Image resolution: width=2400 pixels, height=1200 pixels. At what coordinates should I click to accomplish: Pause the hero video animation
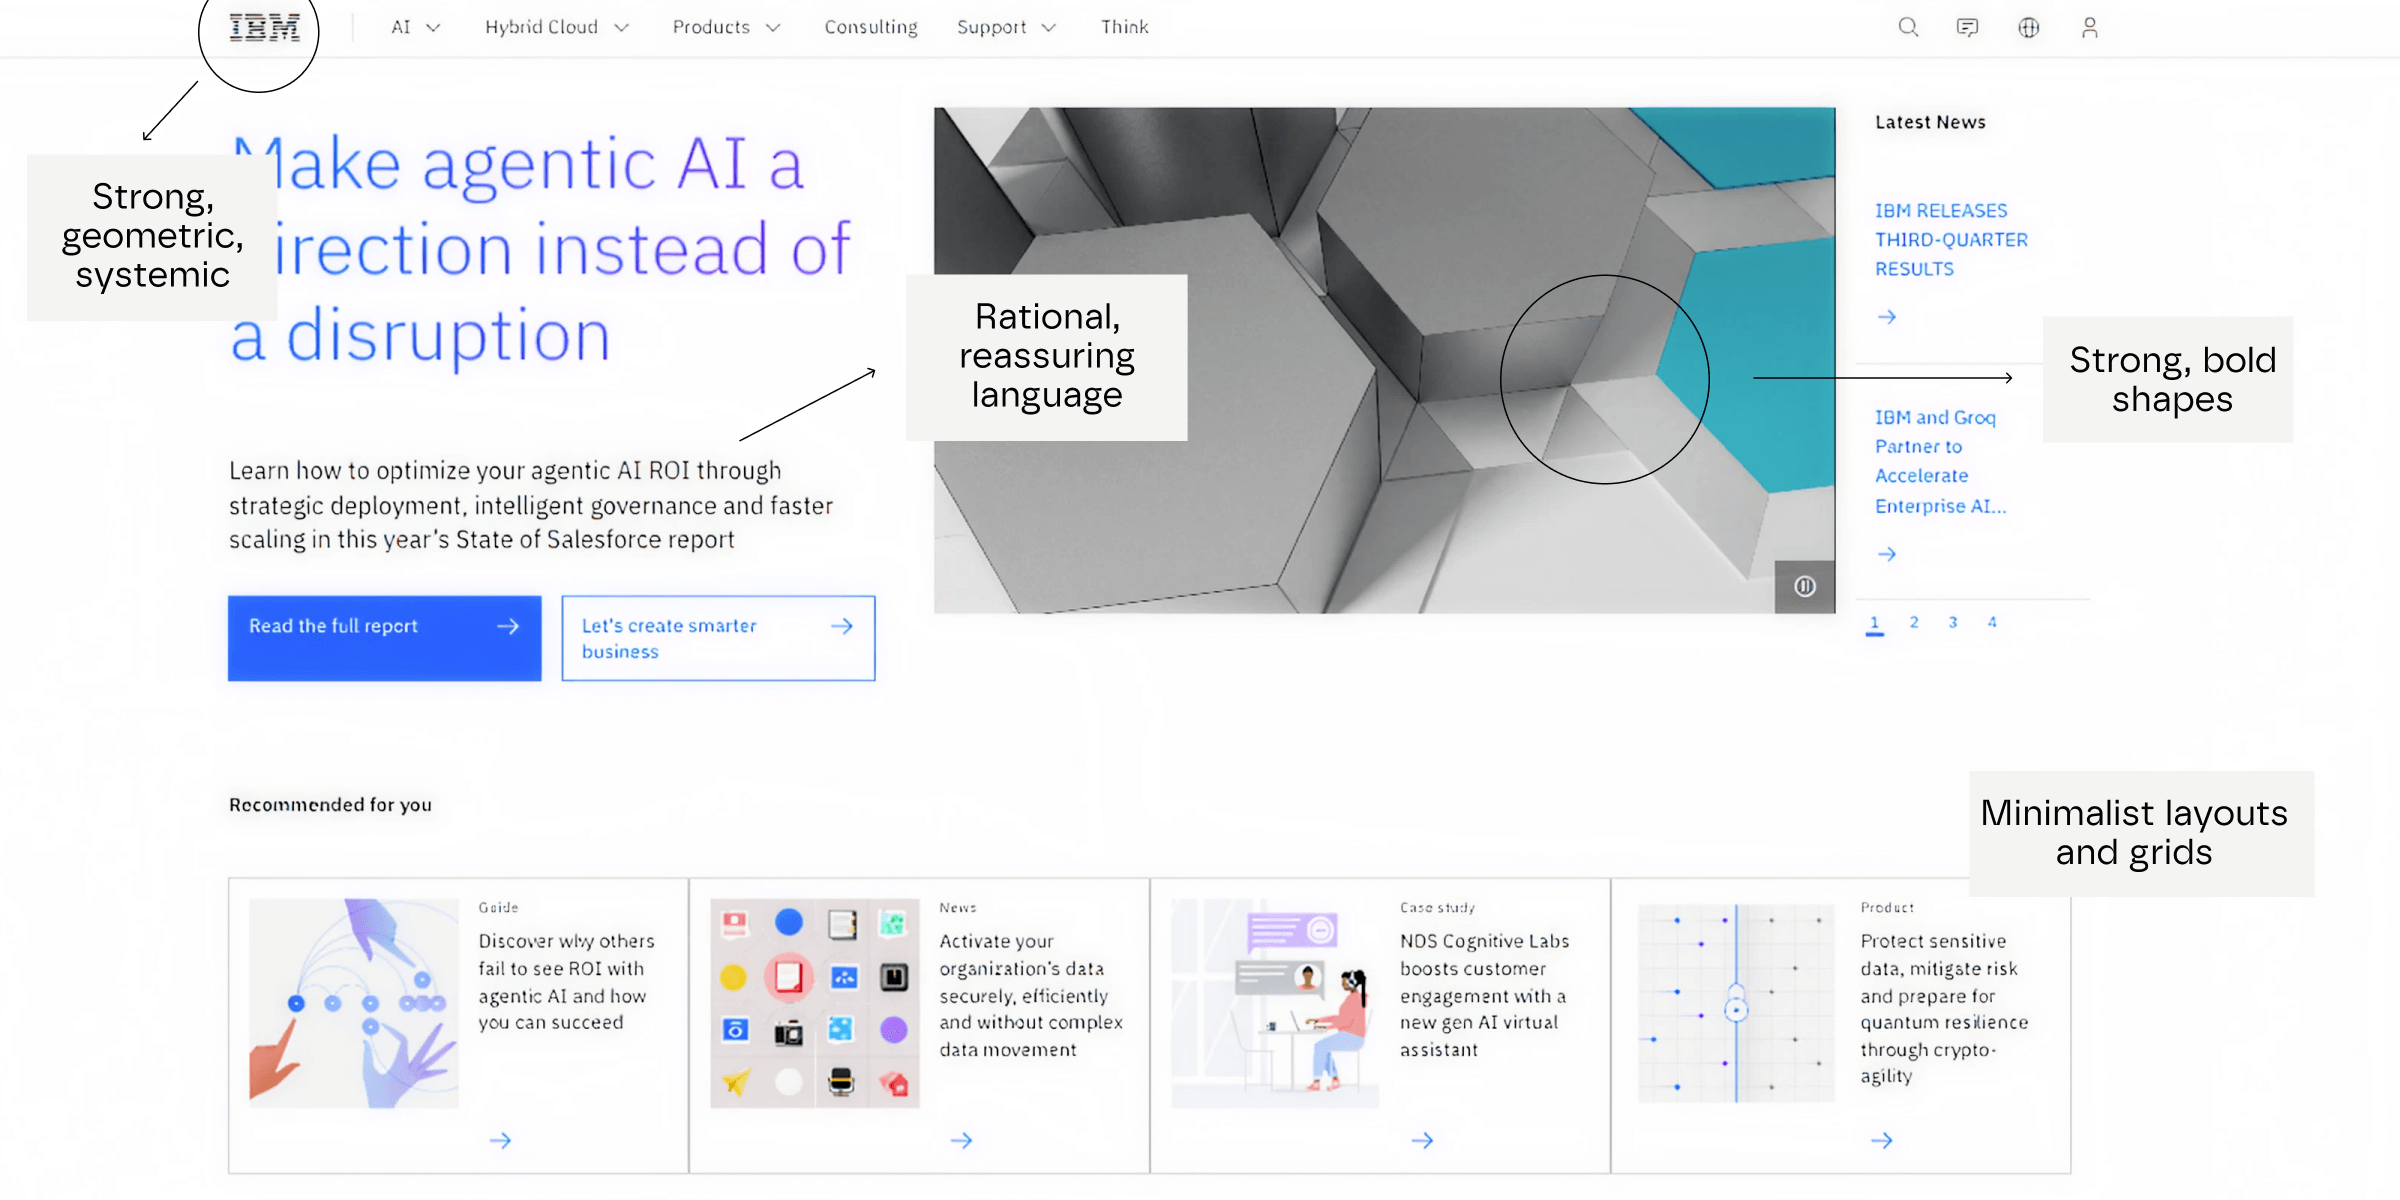[1805, 587]
